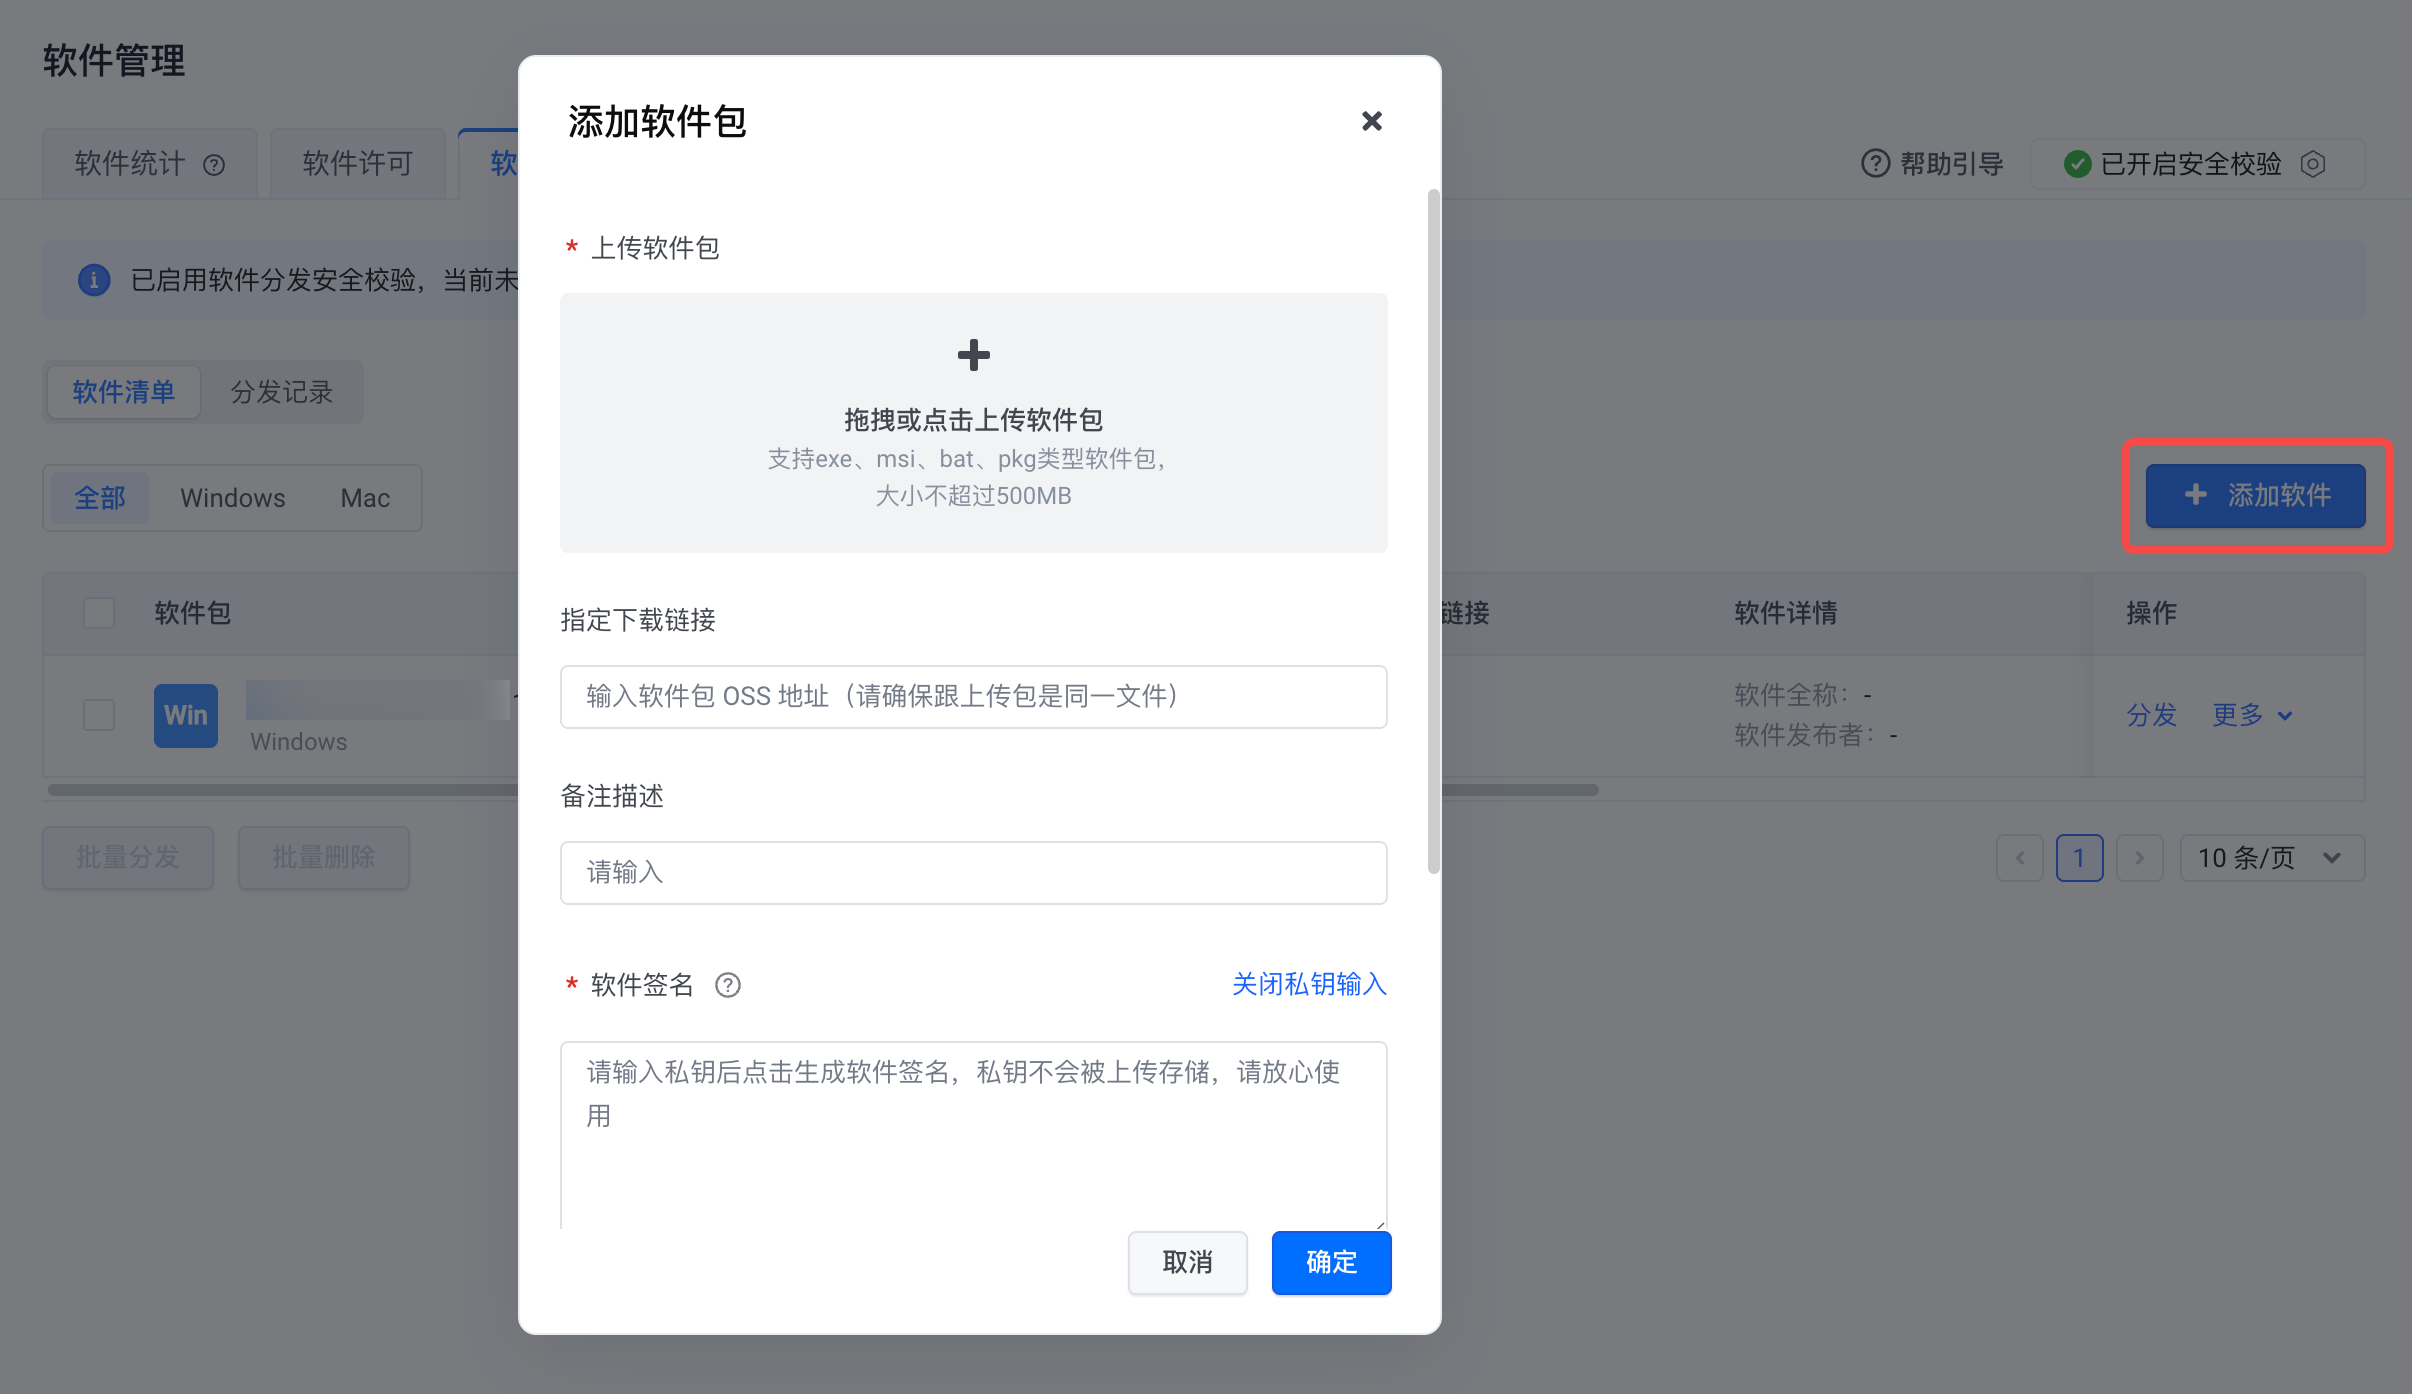This screenshot has height=1394, width=2412.
Task: Switch to the 分发记录 tab
Action: coord(281,392)
